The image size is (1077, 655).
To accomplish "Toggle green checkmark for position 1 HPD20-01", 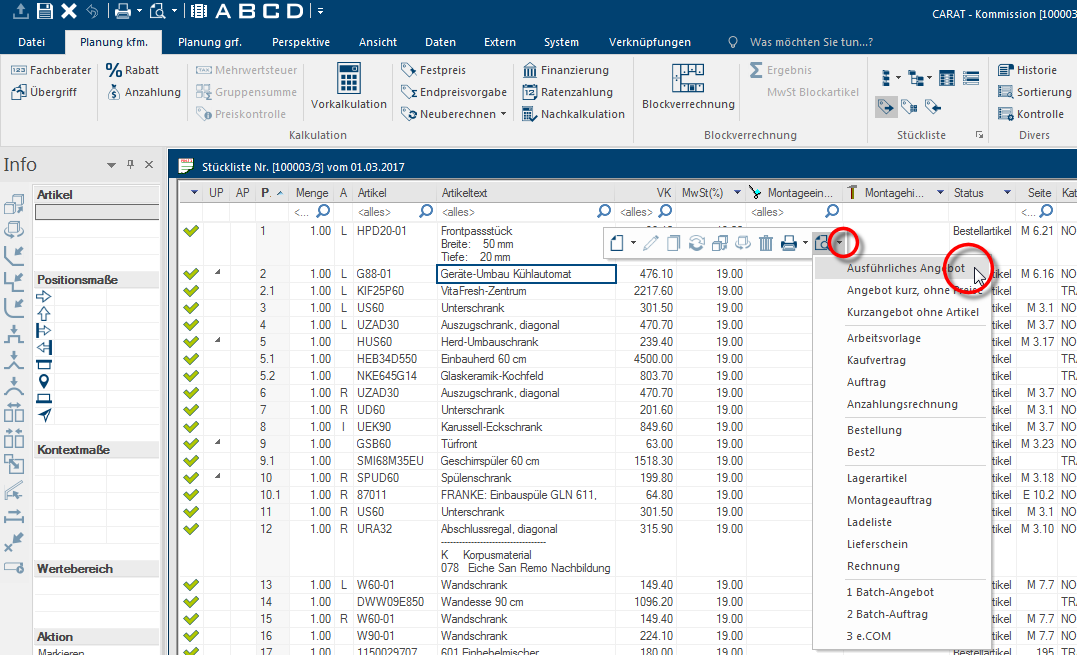I will point(192,232).
